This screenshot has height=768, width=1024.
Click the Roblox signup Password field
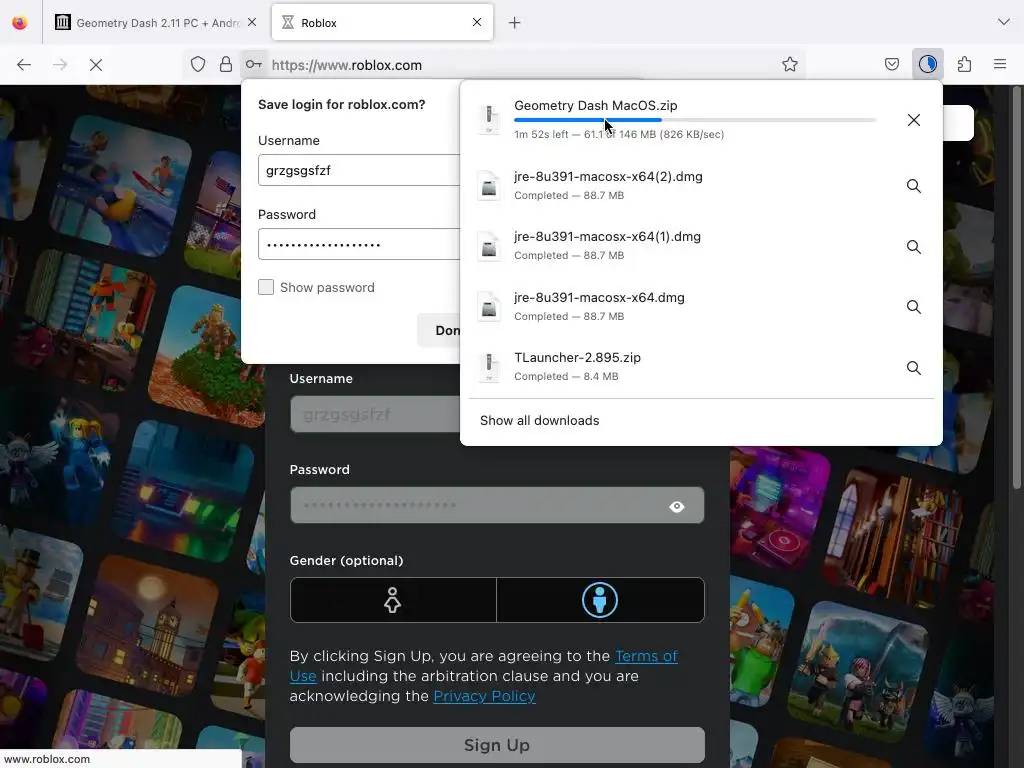coord(497,505)
